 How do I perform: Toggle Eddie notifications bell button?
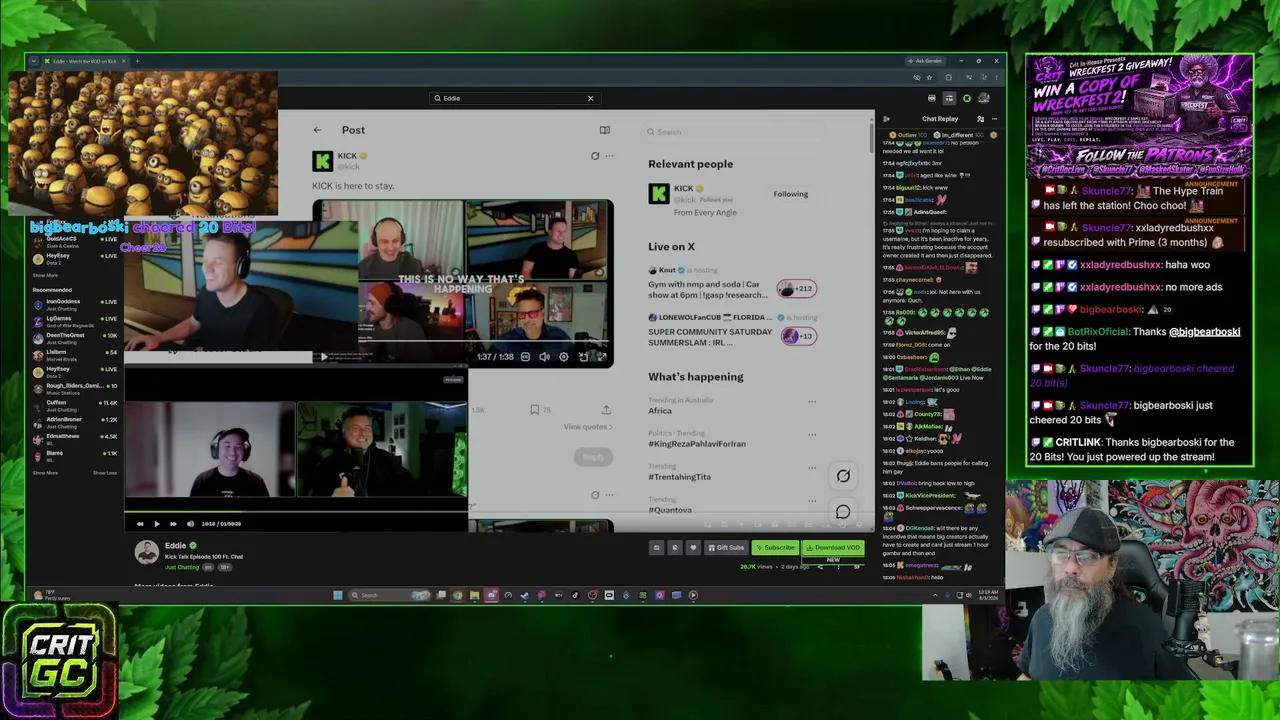(x=674, y=548)
